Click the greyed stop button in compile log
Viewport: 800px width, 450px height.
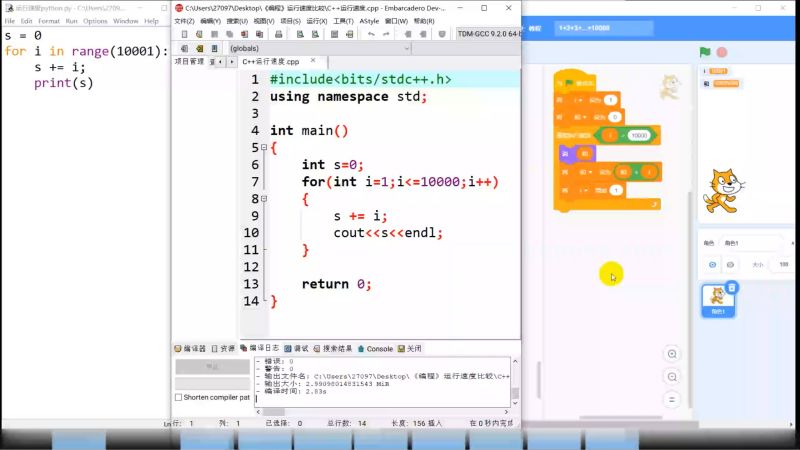coord(212,366)
